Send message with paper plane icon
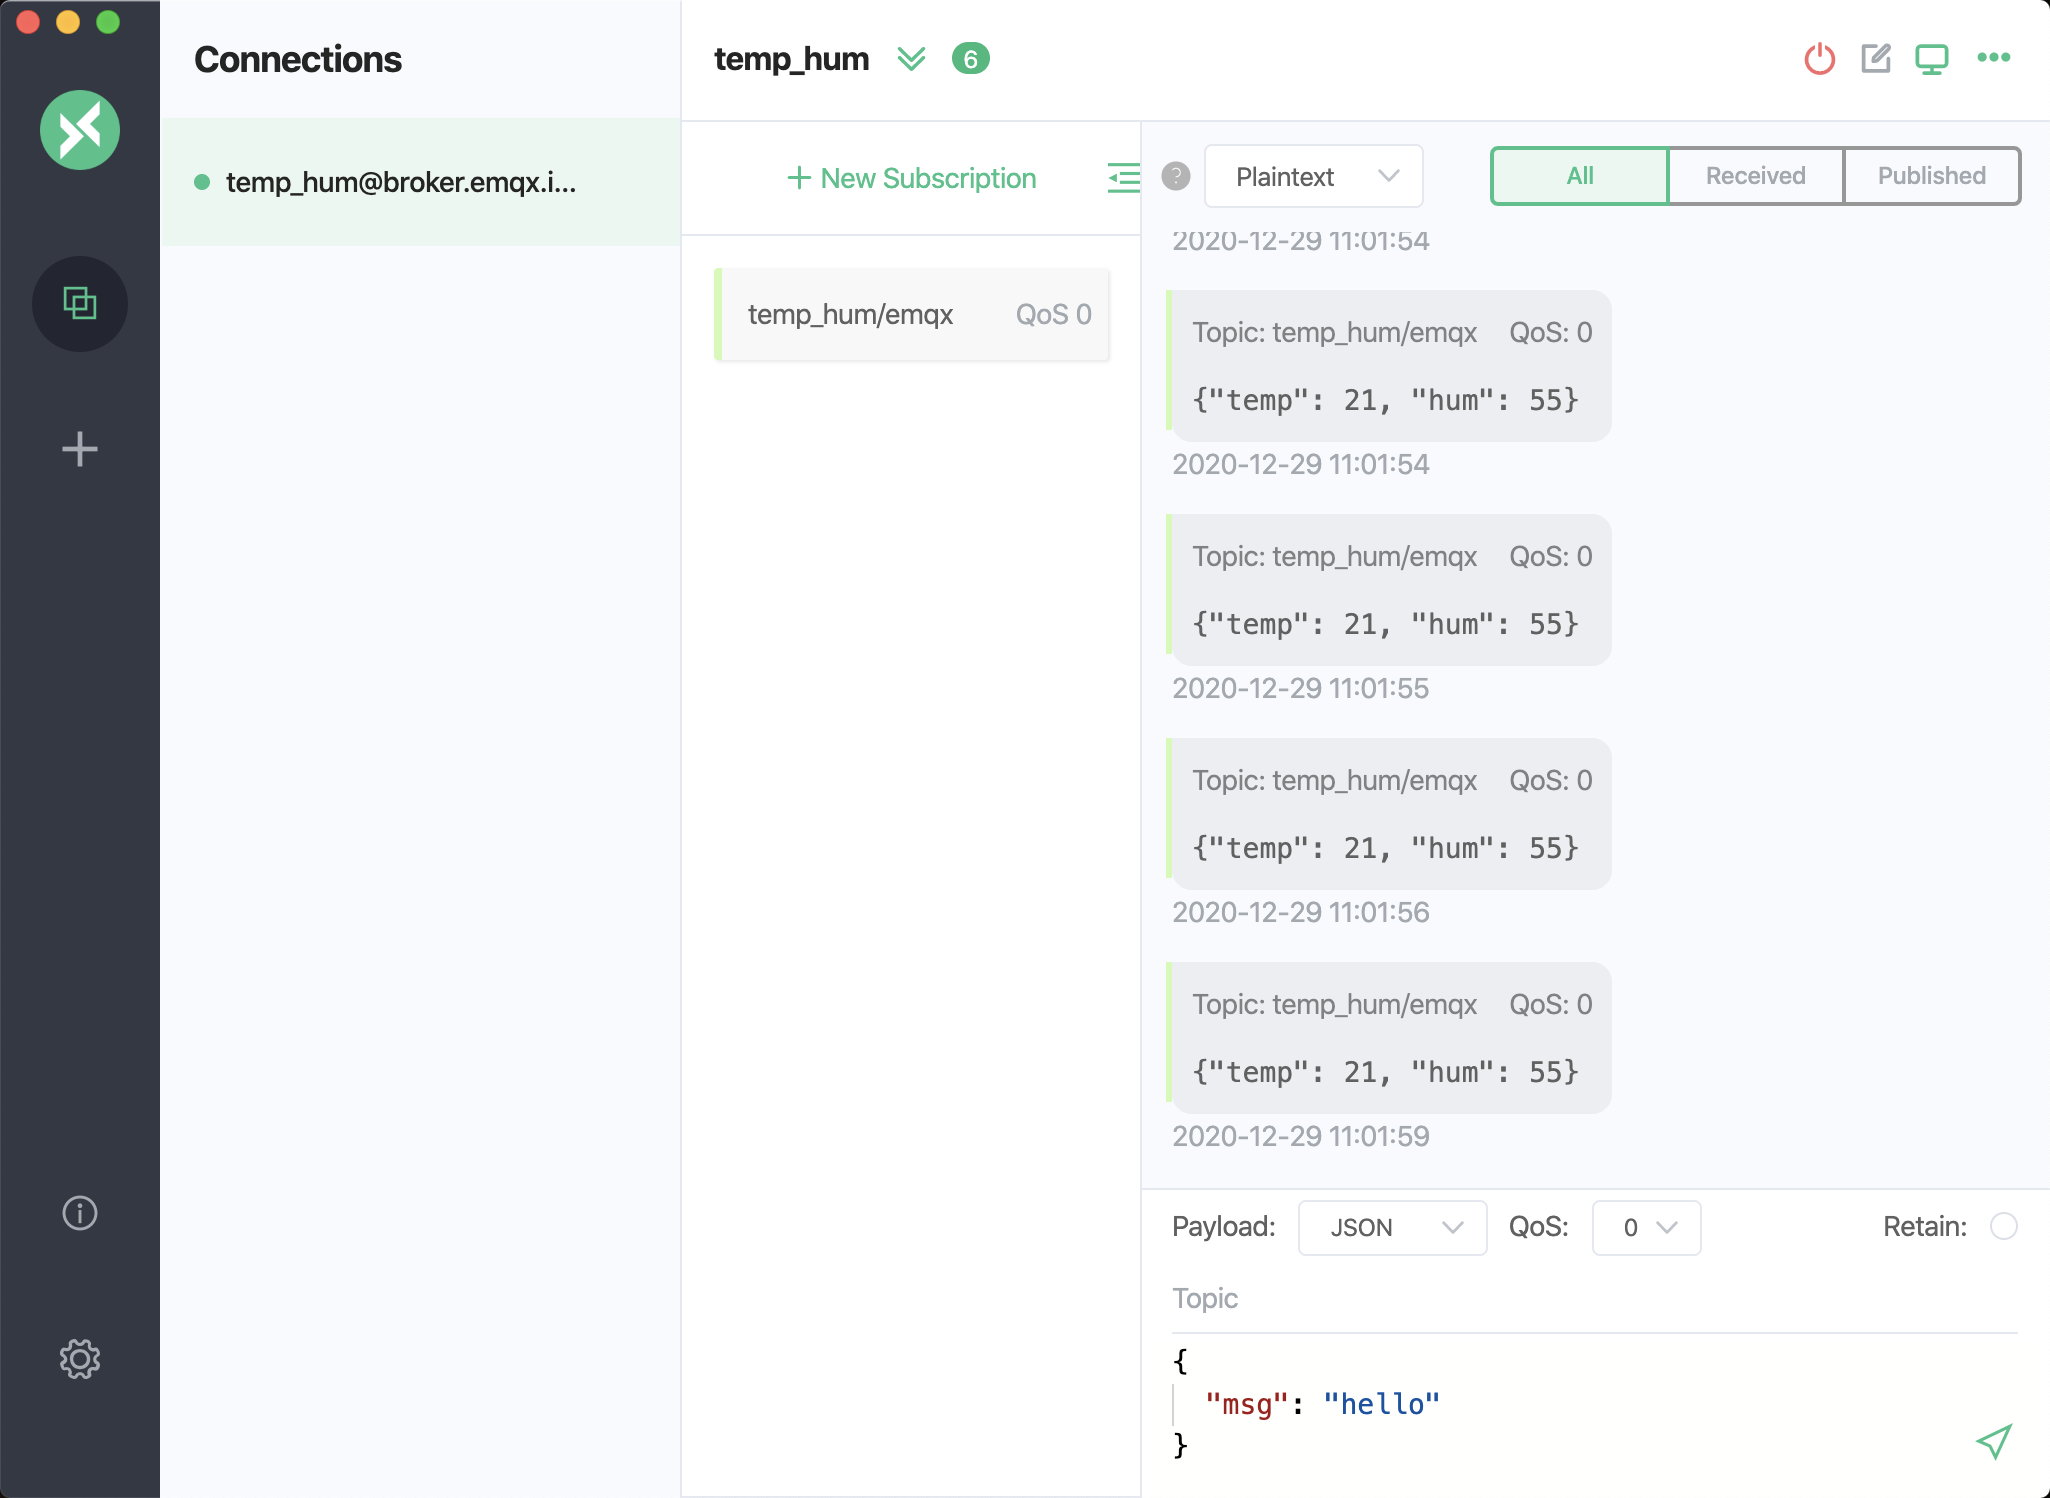 pyautogui.click(x=1993, y=1441)
